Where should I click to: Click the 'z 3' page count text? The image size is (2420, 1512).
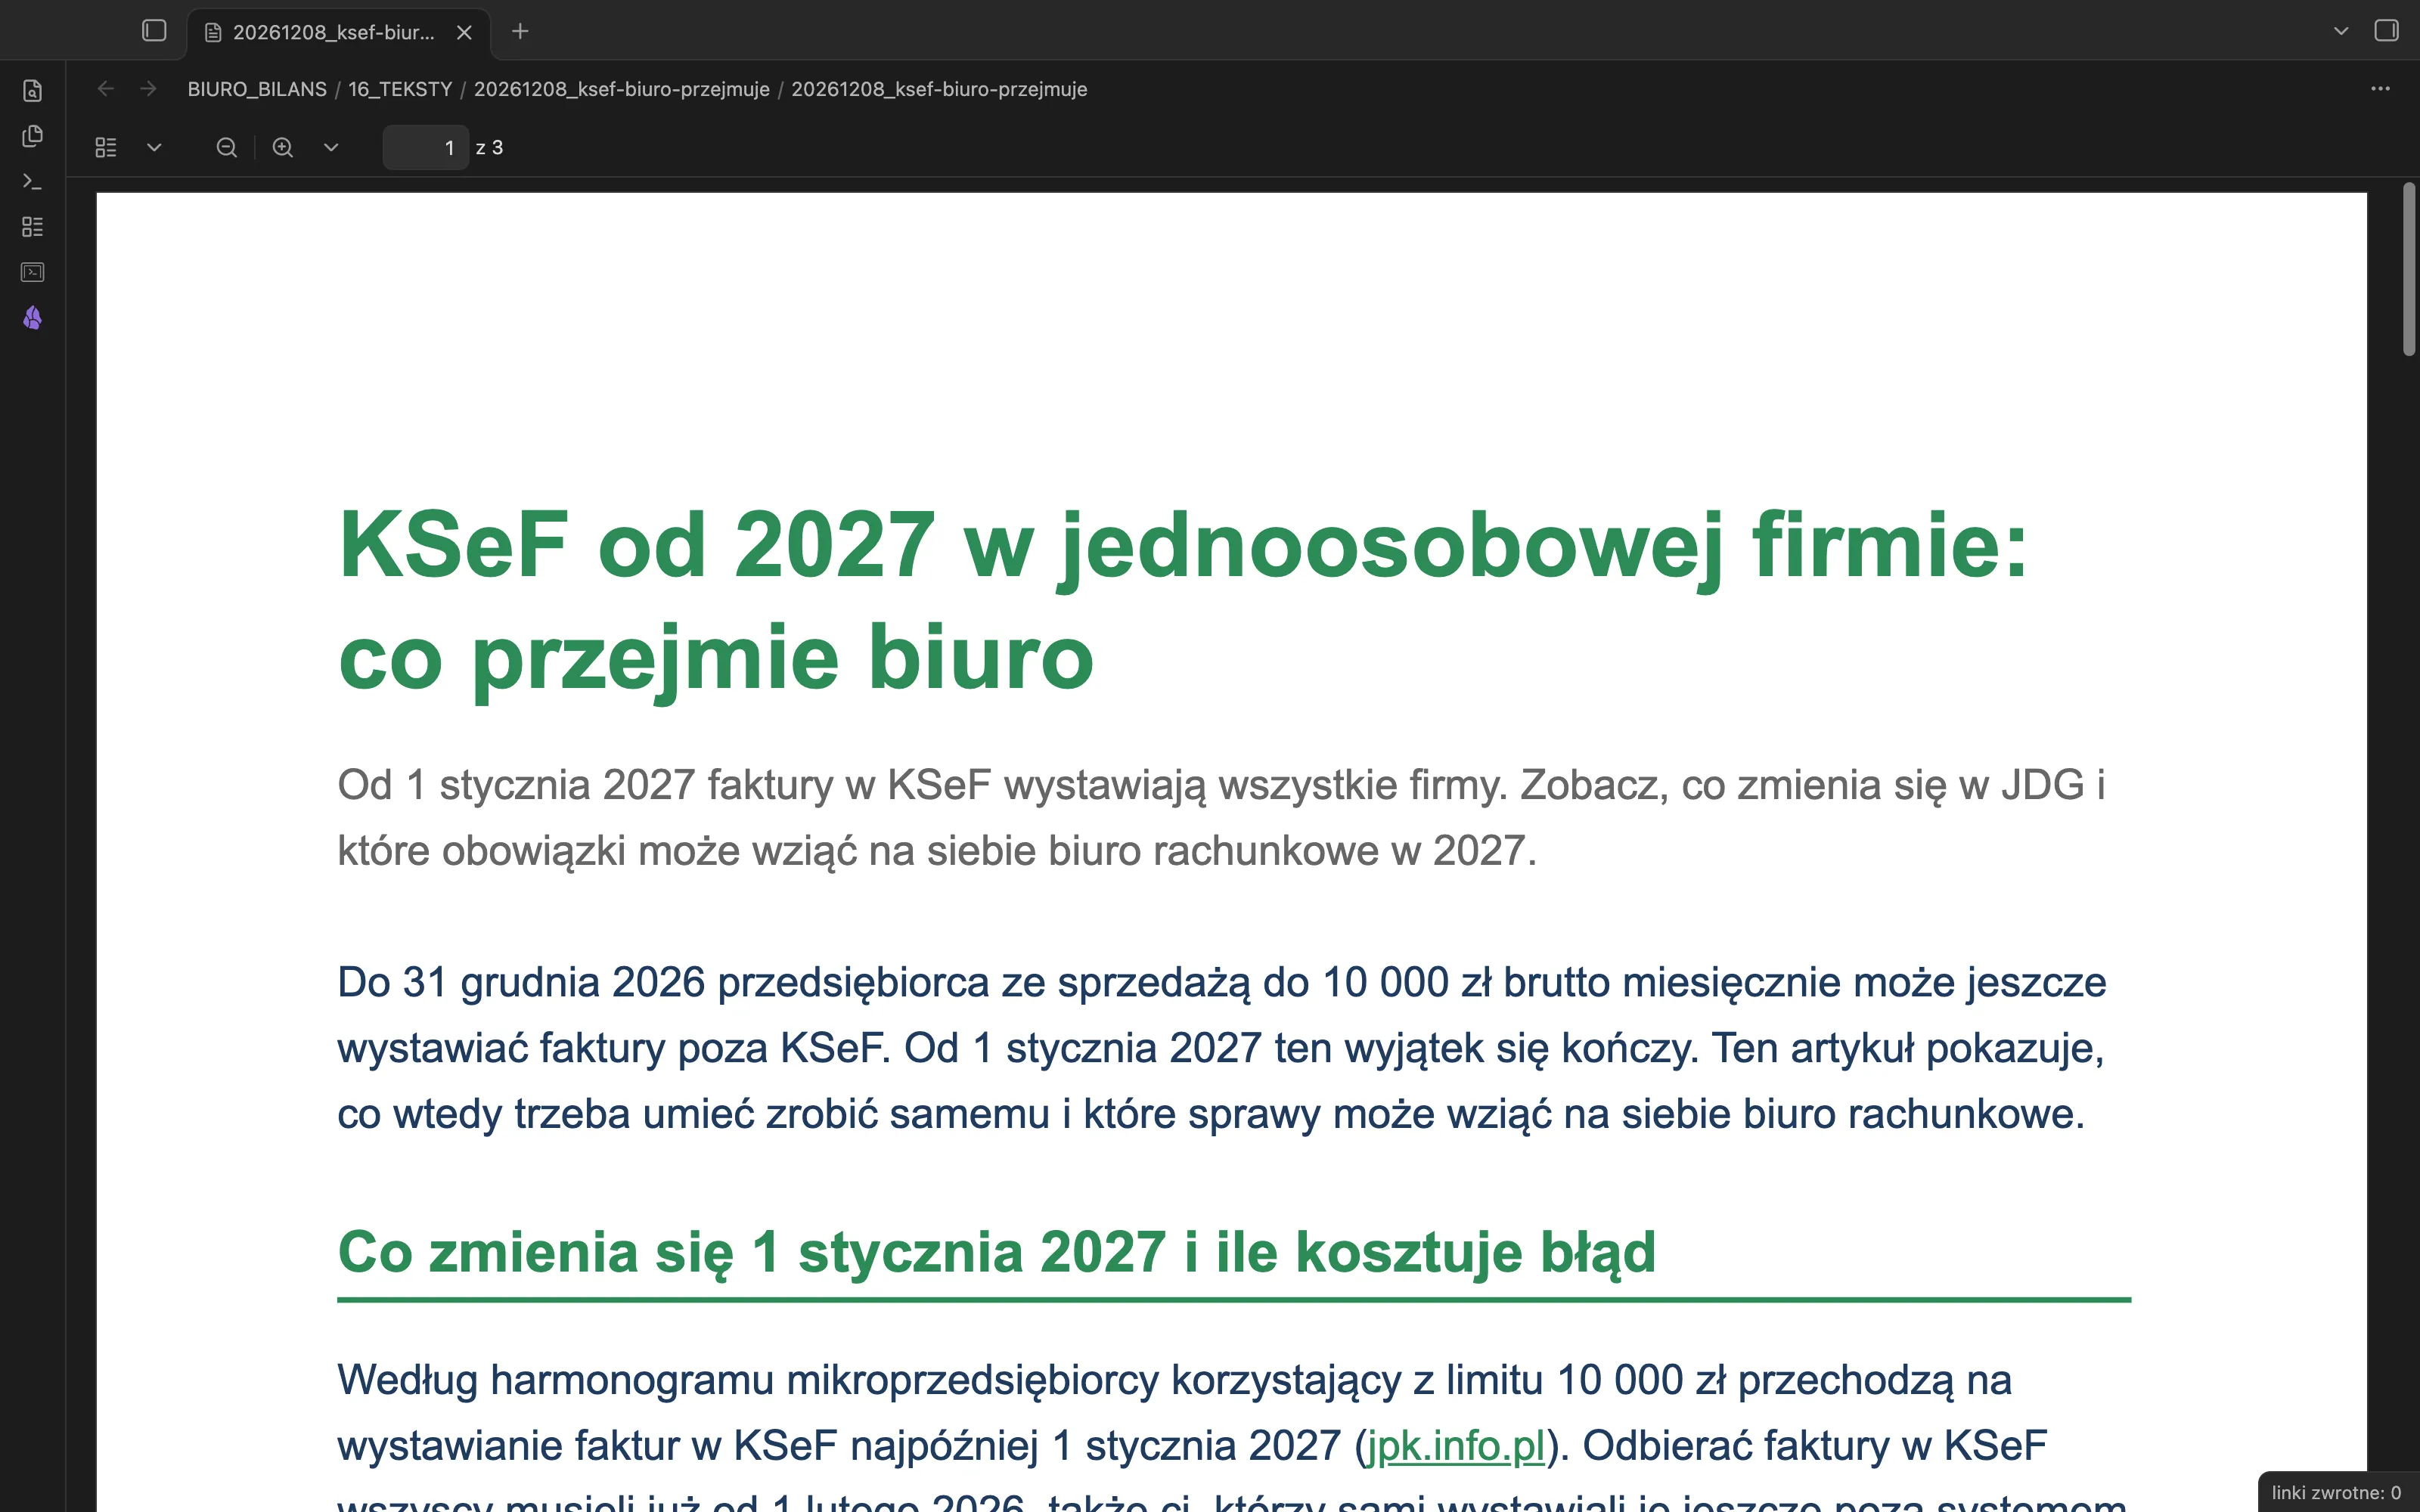[490, 148]
